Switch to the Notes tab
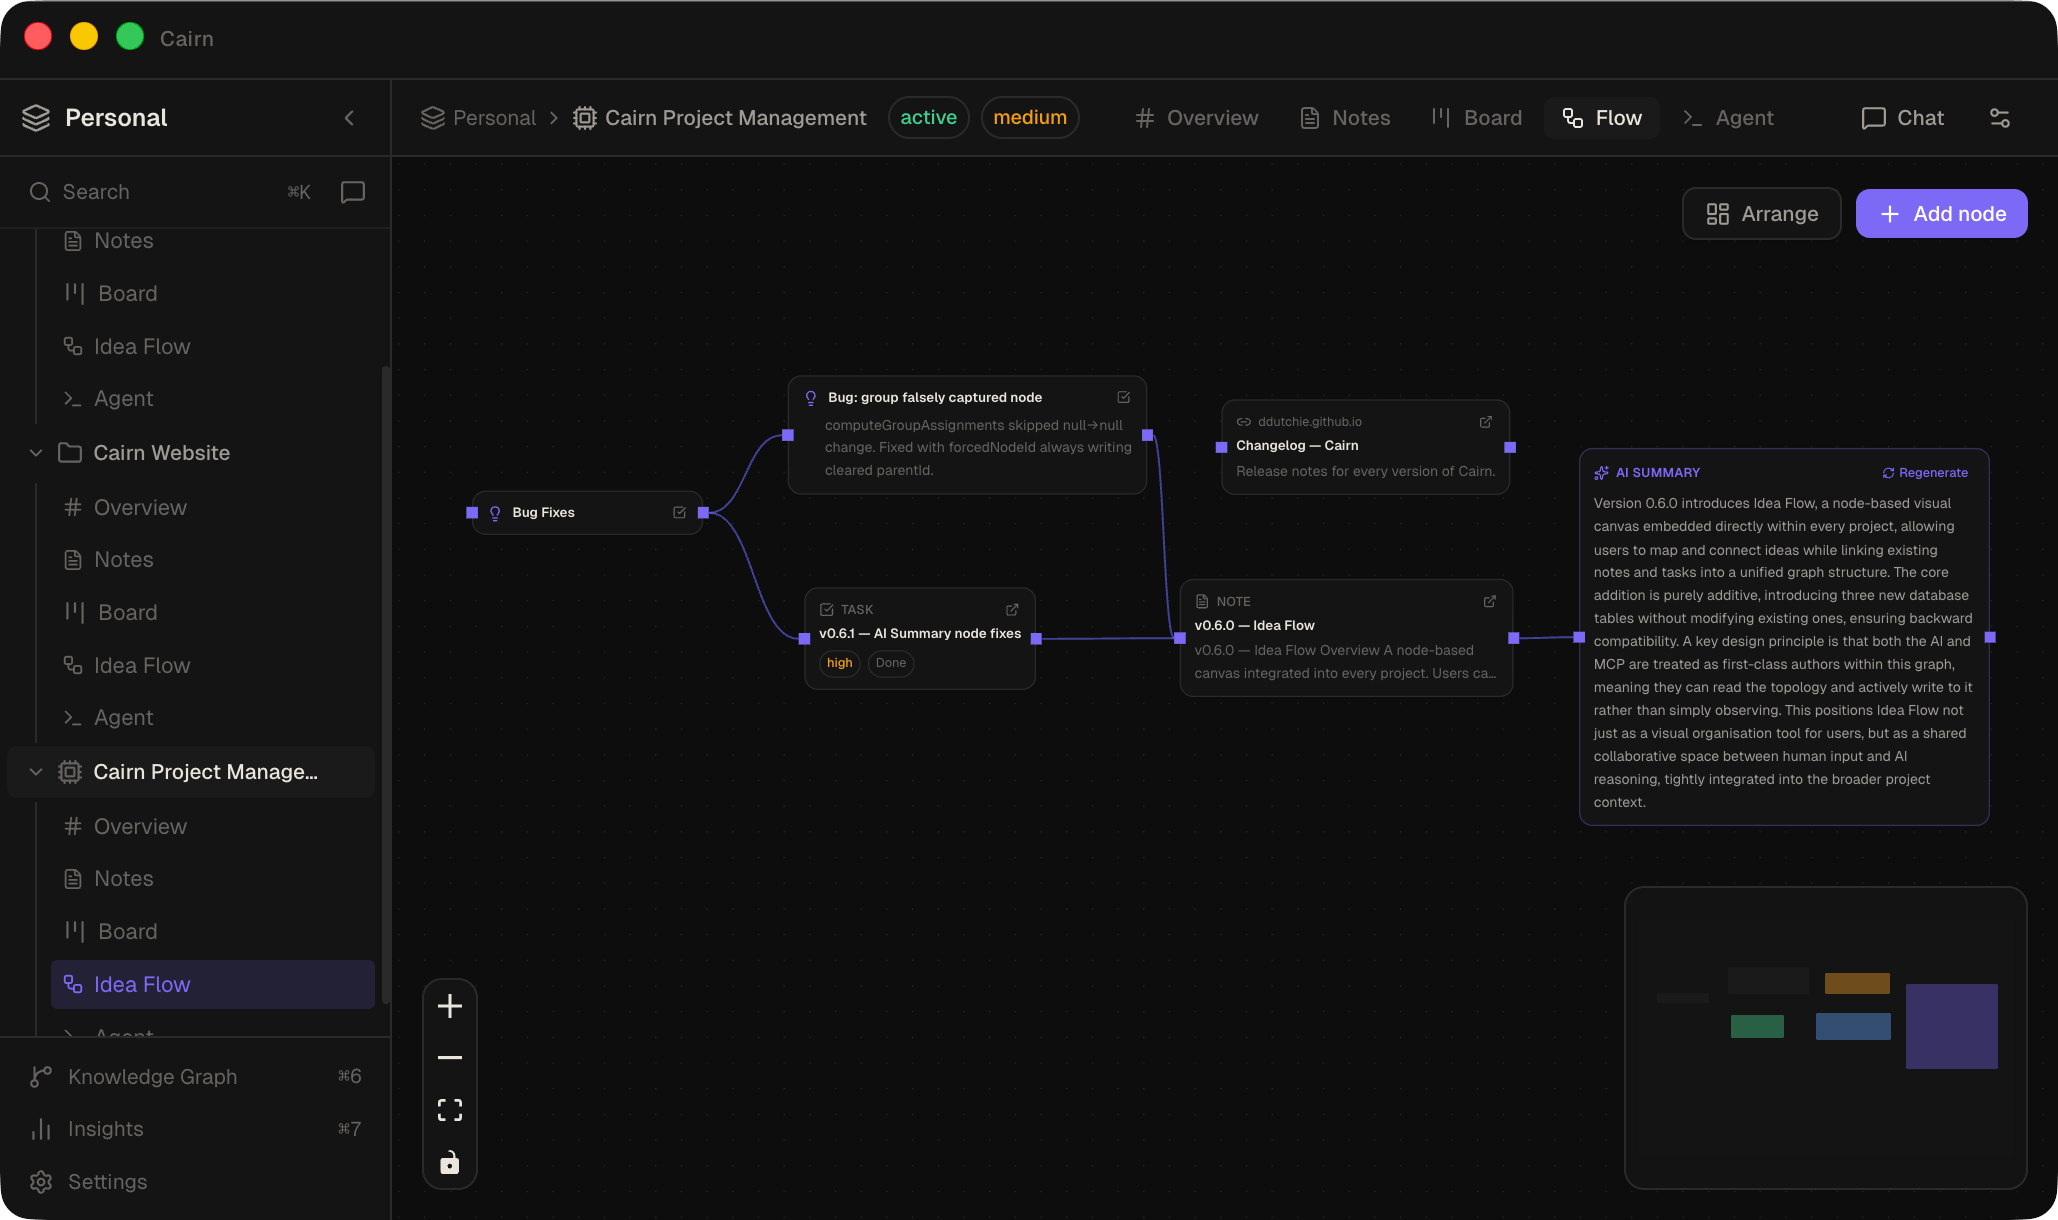 click(x=1346, y=118)
